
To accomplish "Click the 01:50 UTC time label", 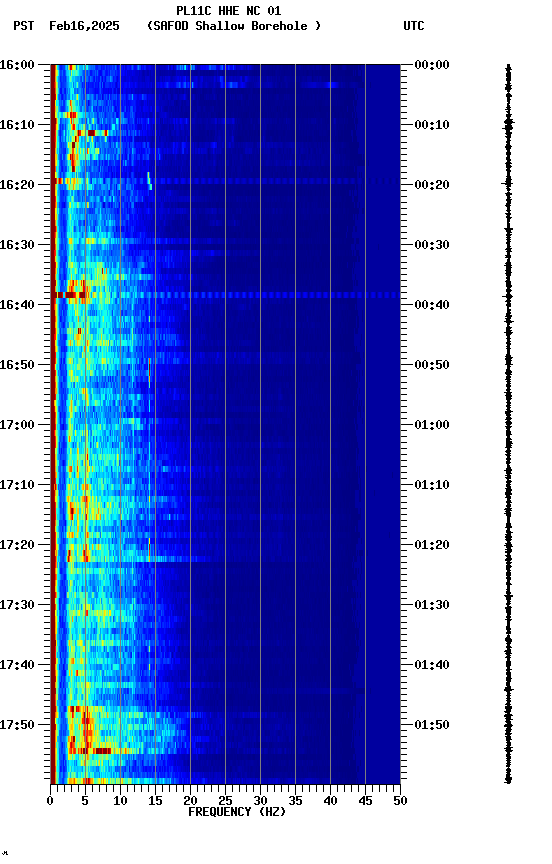I will (432, 725).
